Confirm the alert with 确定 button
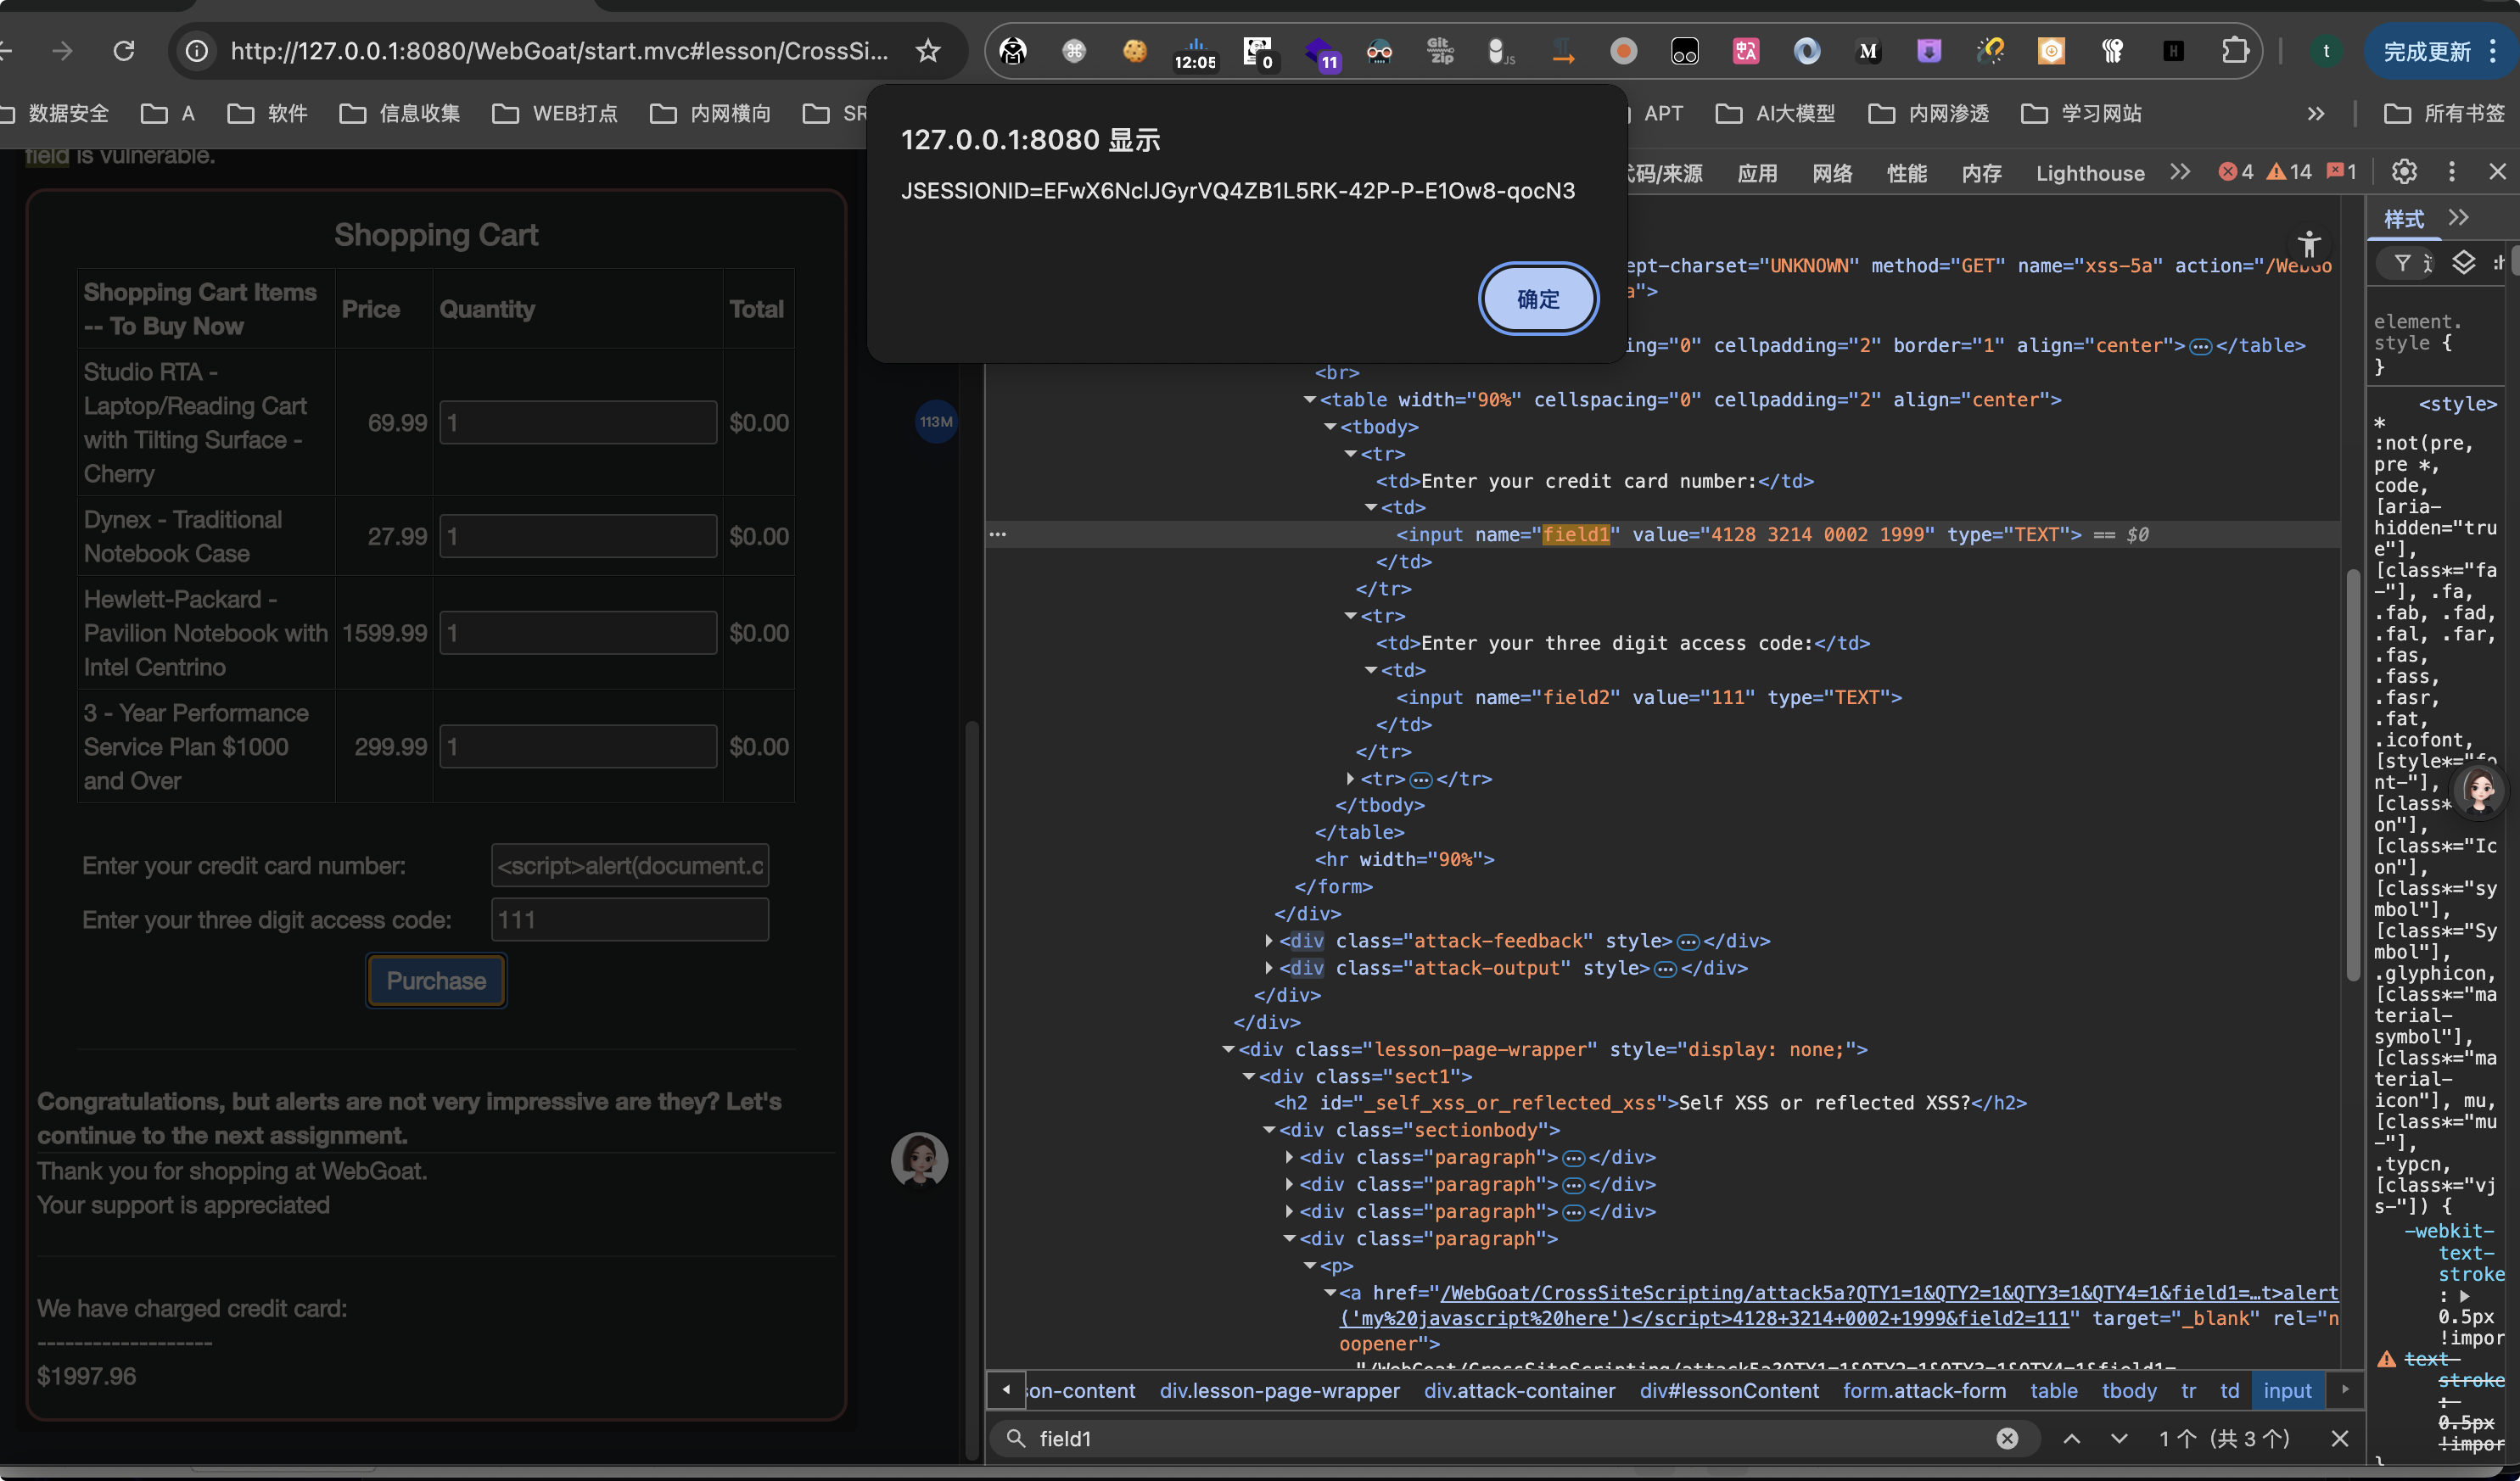This screenshot has width=2520, height=1481. [x=1538, y=299]
